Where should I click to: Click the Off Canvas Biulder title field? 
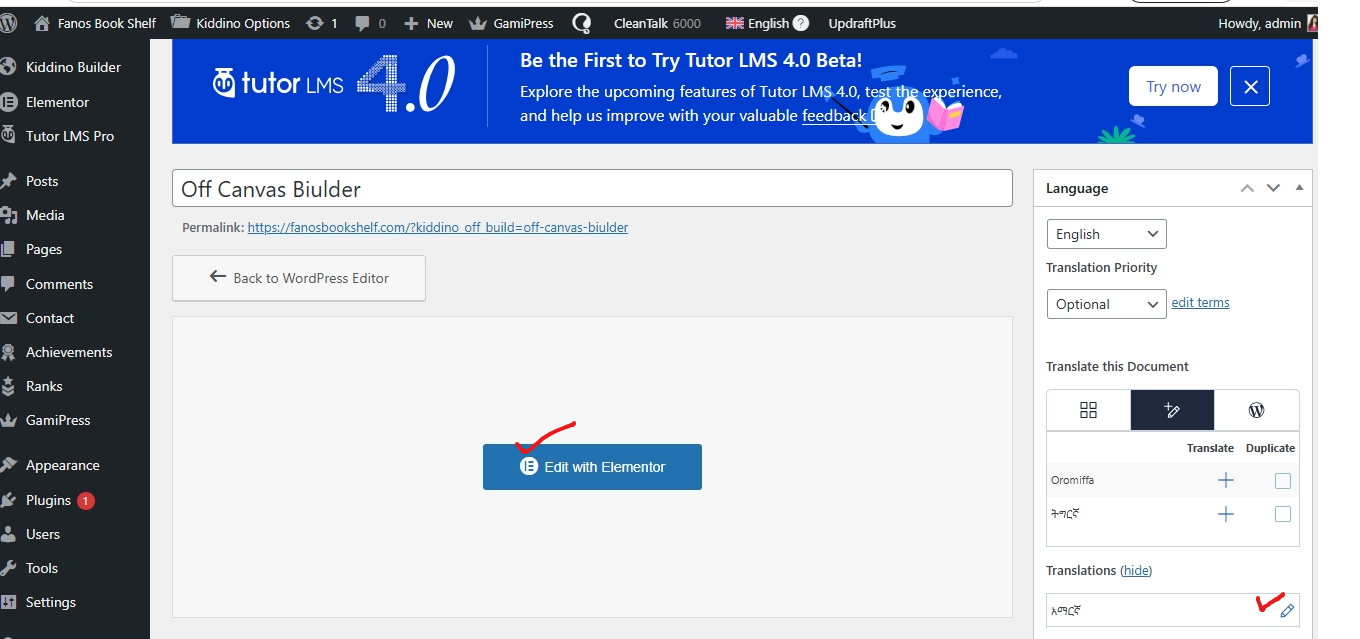[592, 189]
